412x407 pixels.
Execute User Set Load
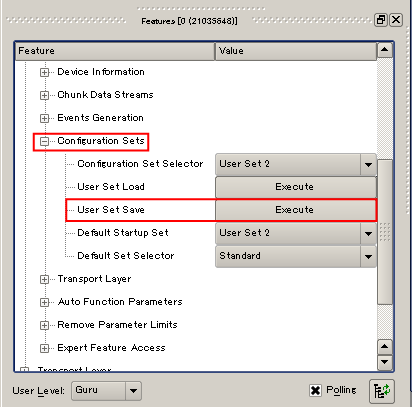click(x=296, y=187)
